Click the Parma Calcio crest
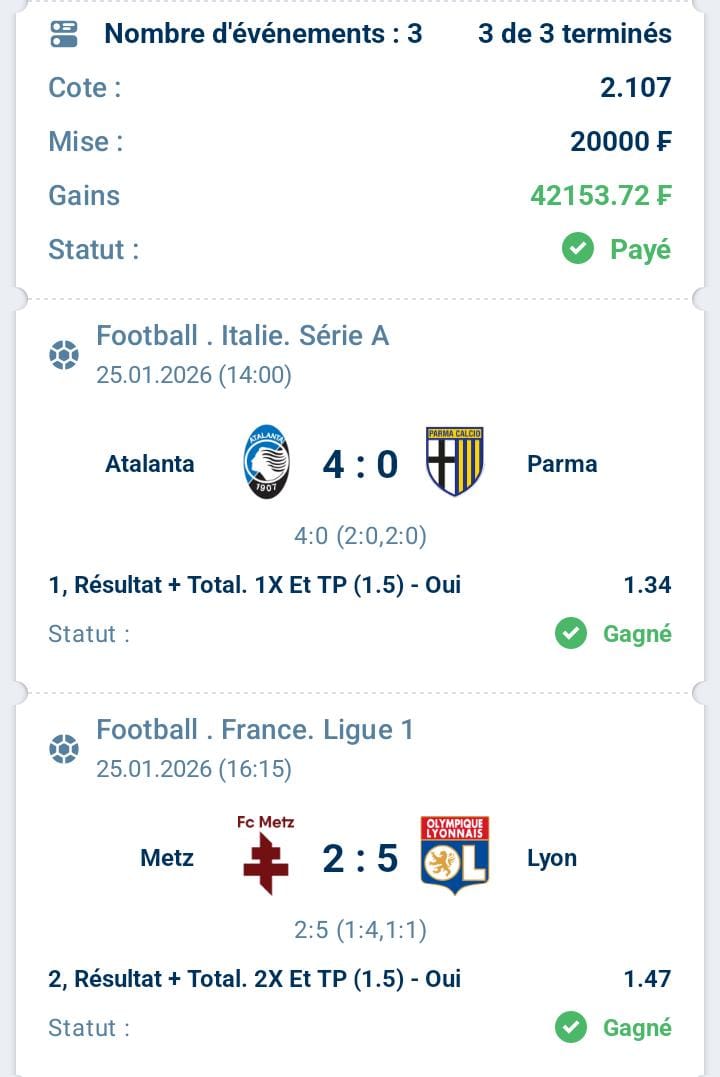 tap(454, 462)
